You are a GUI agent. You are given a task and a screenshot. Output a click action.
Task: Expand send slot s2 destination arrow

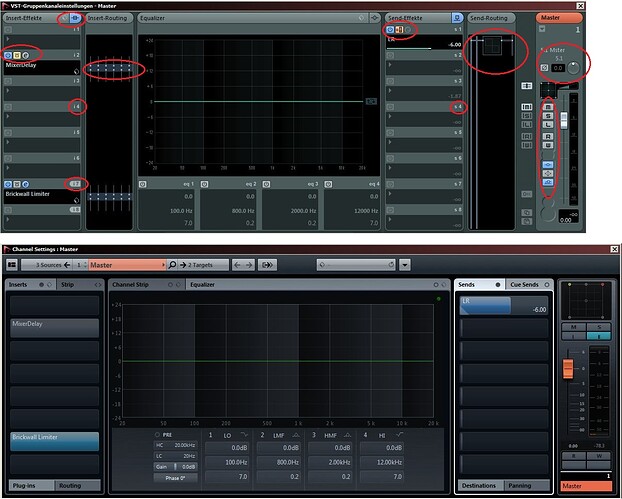(390, 65)
